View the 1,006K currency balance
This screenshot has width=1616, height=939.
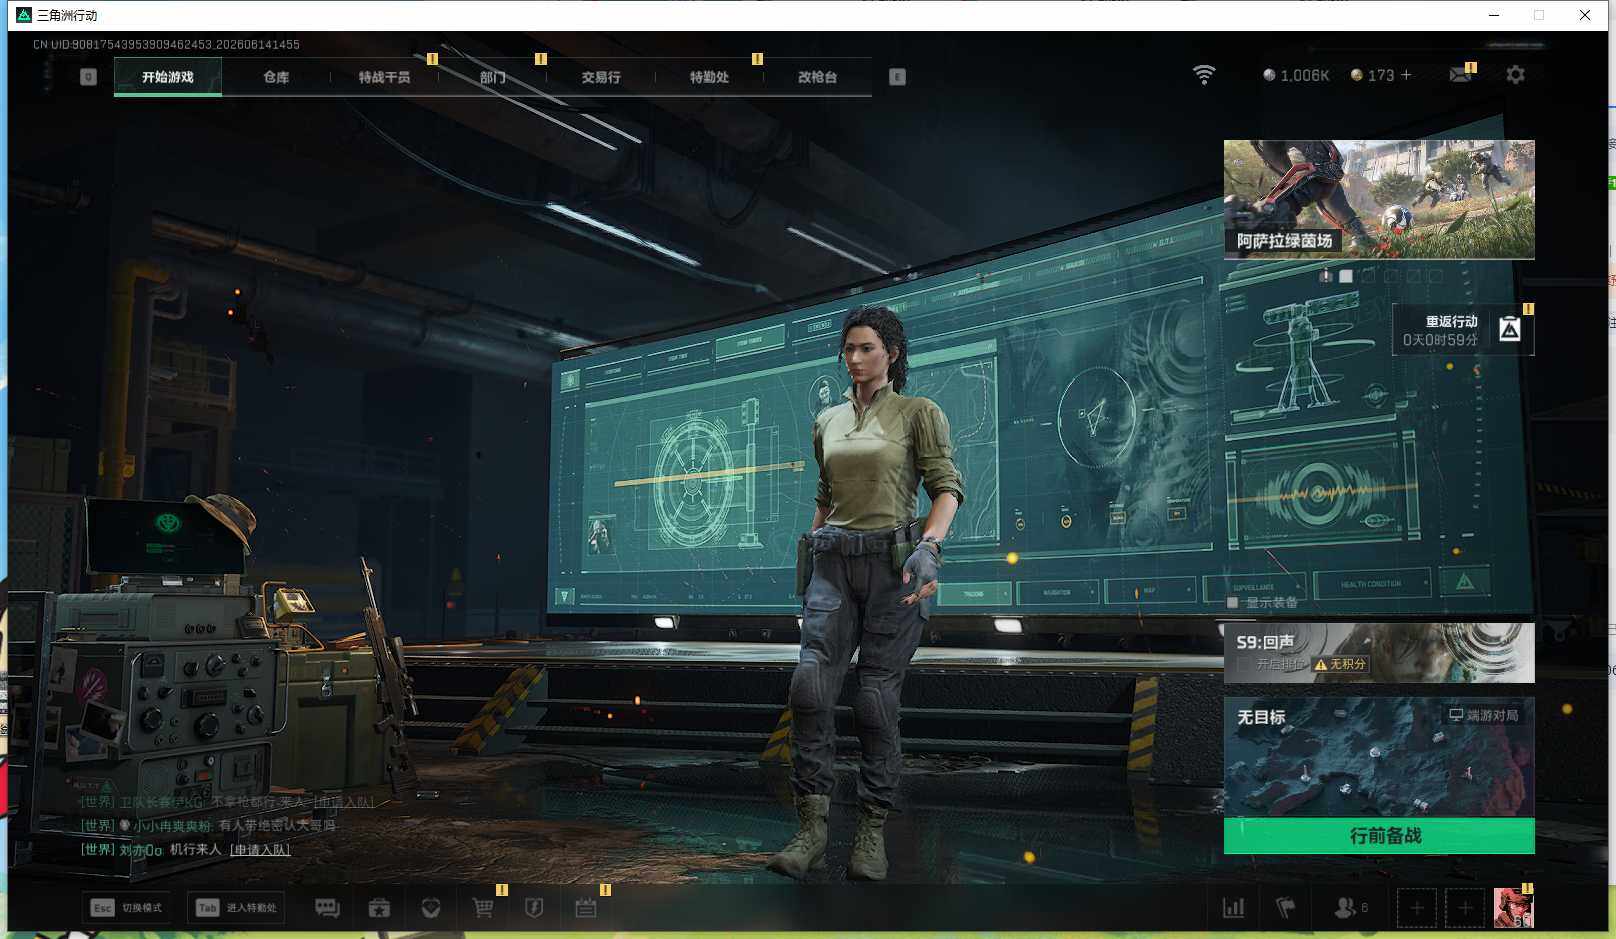[x=1296, y=75]
